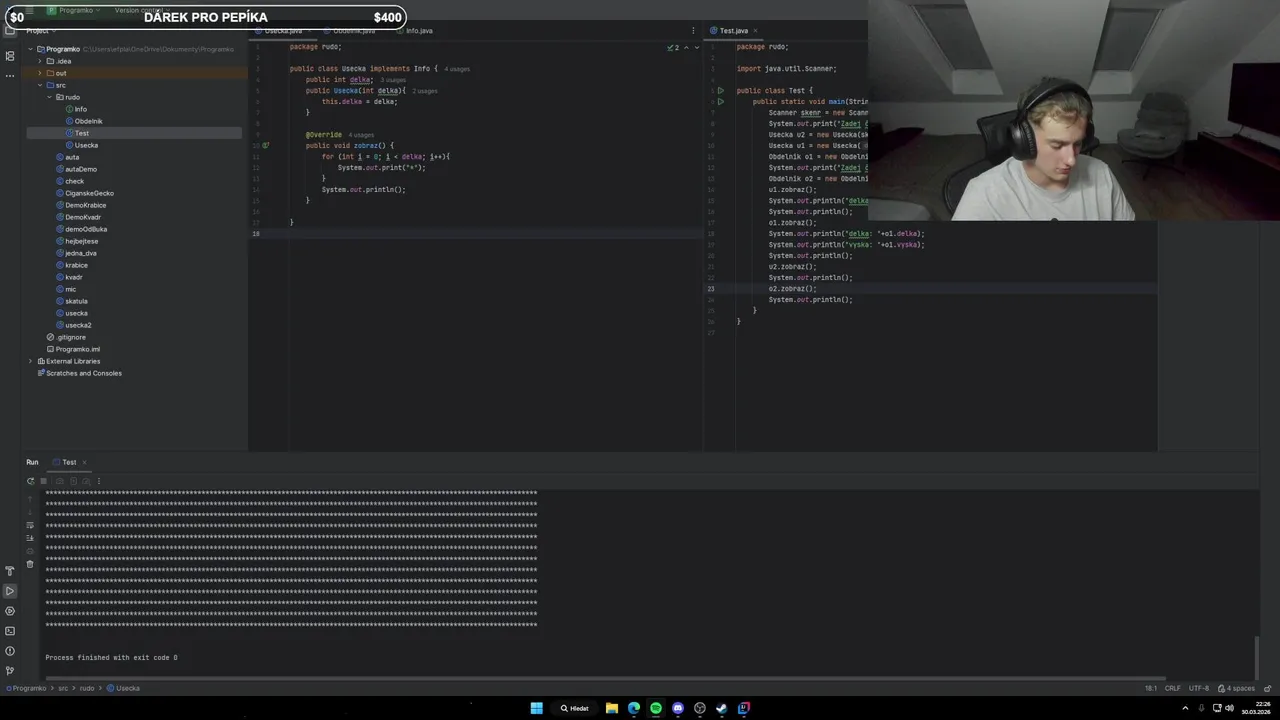Open the Git version control tool window
1280x720 pixels.
click(10, 671)
